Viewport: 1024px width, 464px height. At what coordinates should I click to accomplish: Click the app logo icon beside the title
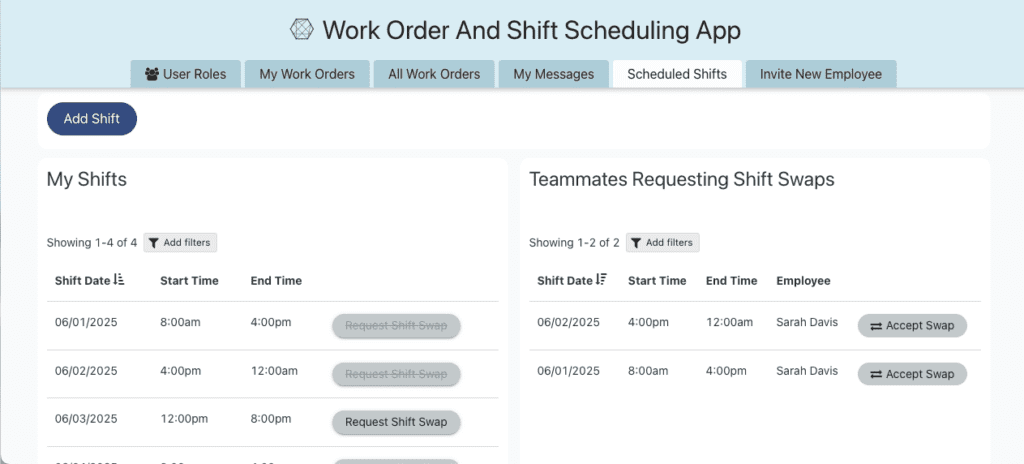[x=301, y=30]
